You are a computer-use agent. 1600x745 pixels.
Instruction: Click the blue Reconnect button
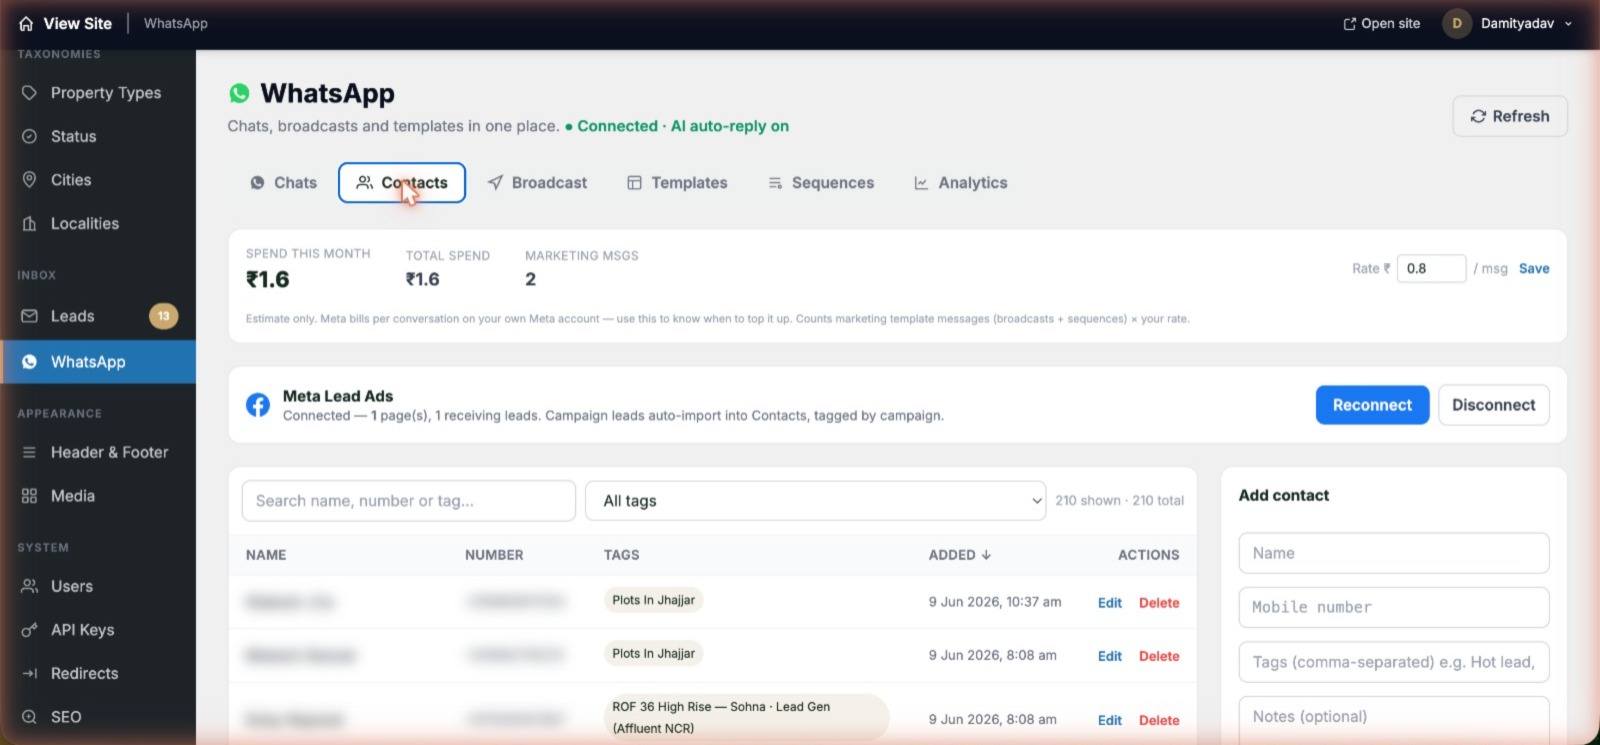pyautogui.click(x=1372, y=405)
